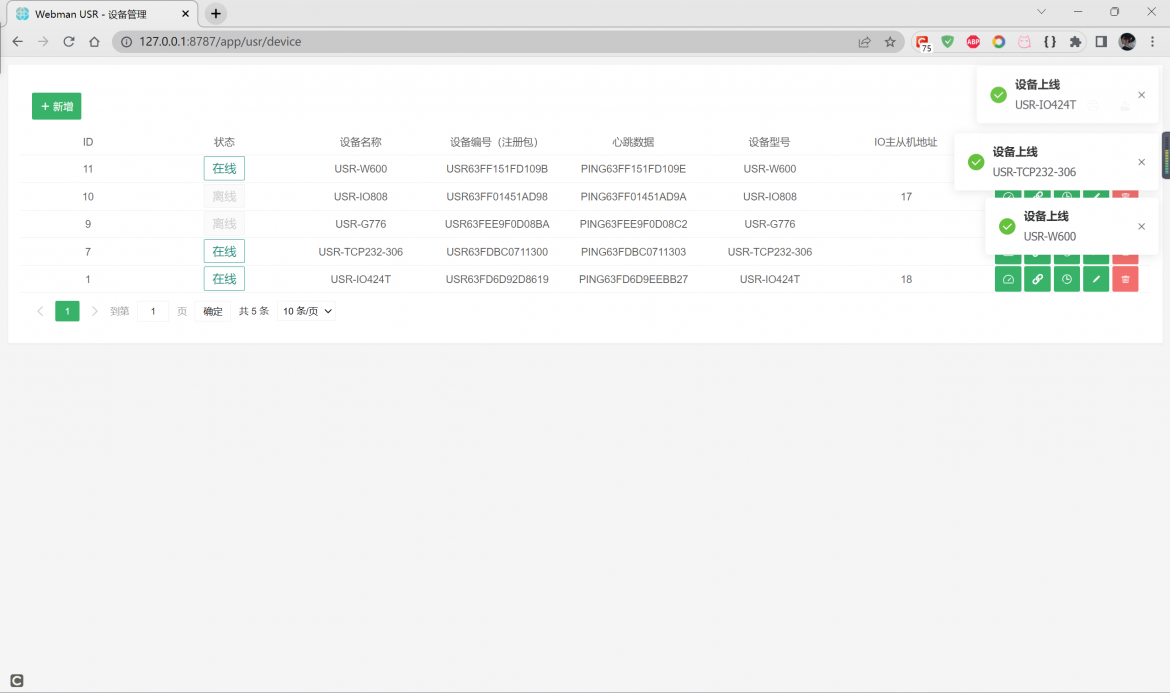Go to previous page arrow in pagination
Screen dimensions: 1170x693
tap(40, 311)
